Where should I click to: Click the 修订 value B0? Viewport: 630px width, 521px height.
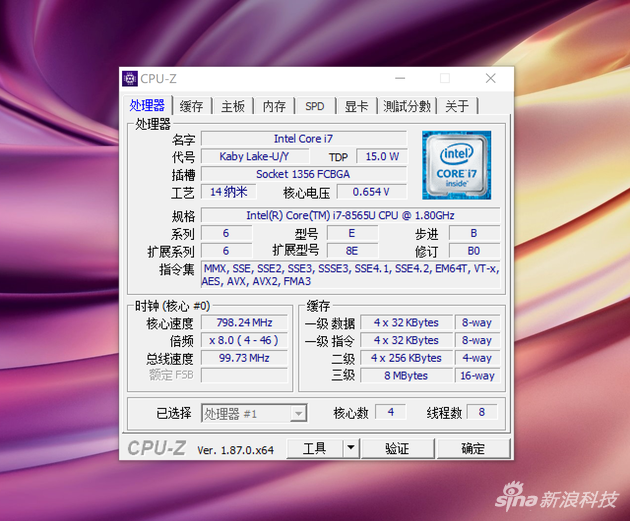475,251
